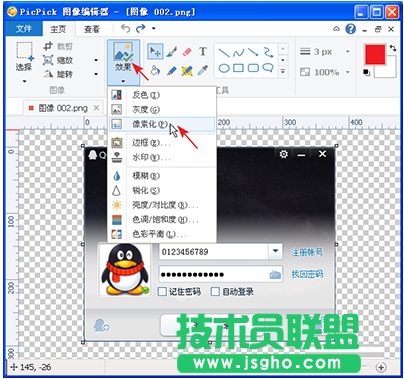Collapse the ribbon with caret icon
Screen dimensions: 404x379
tap(336, 29)
